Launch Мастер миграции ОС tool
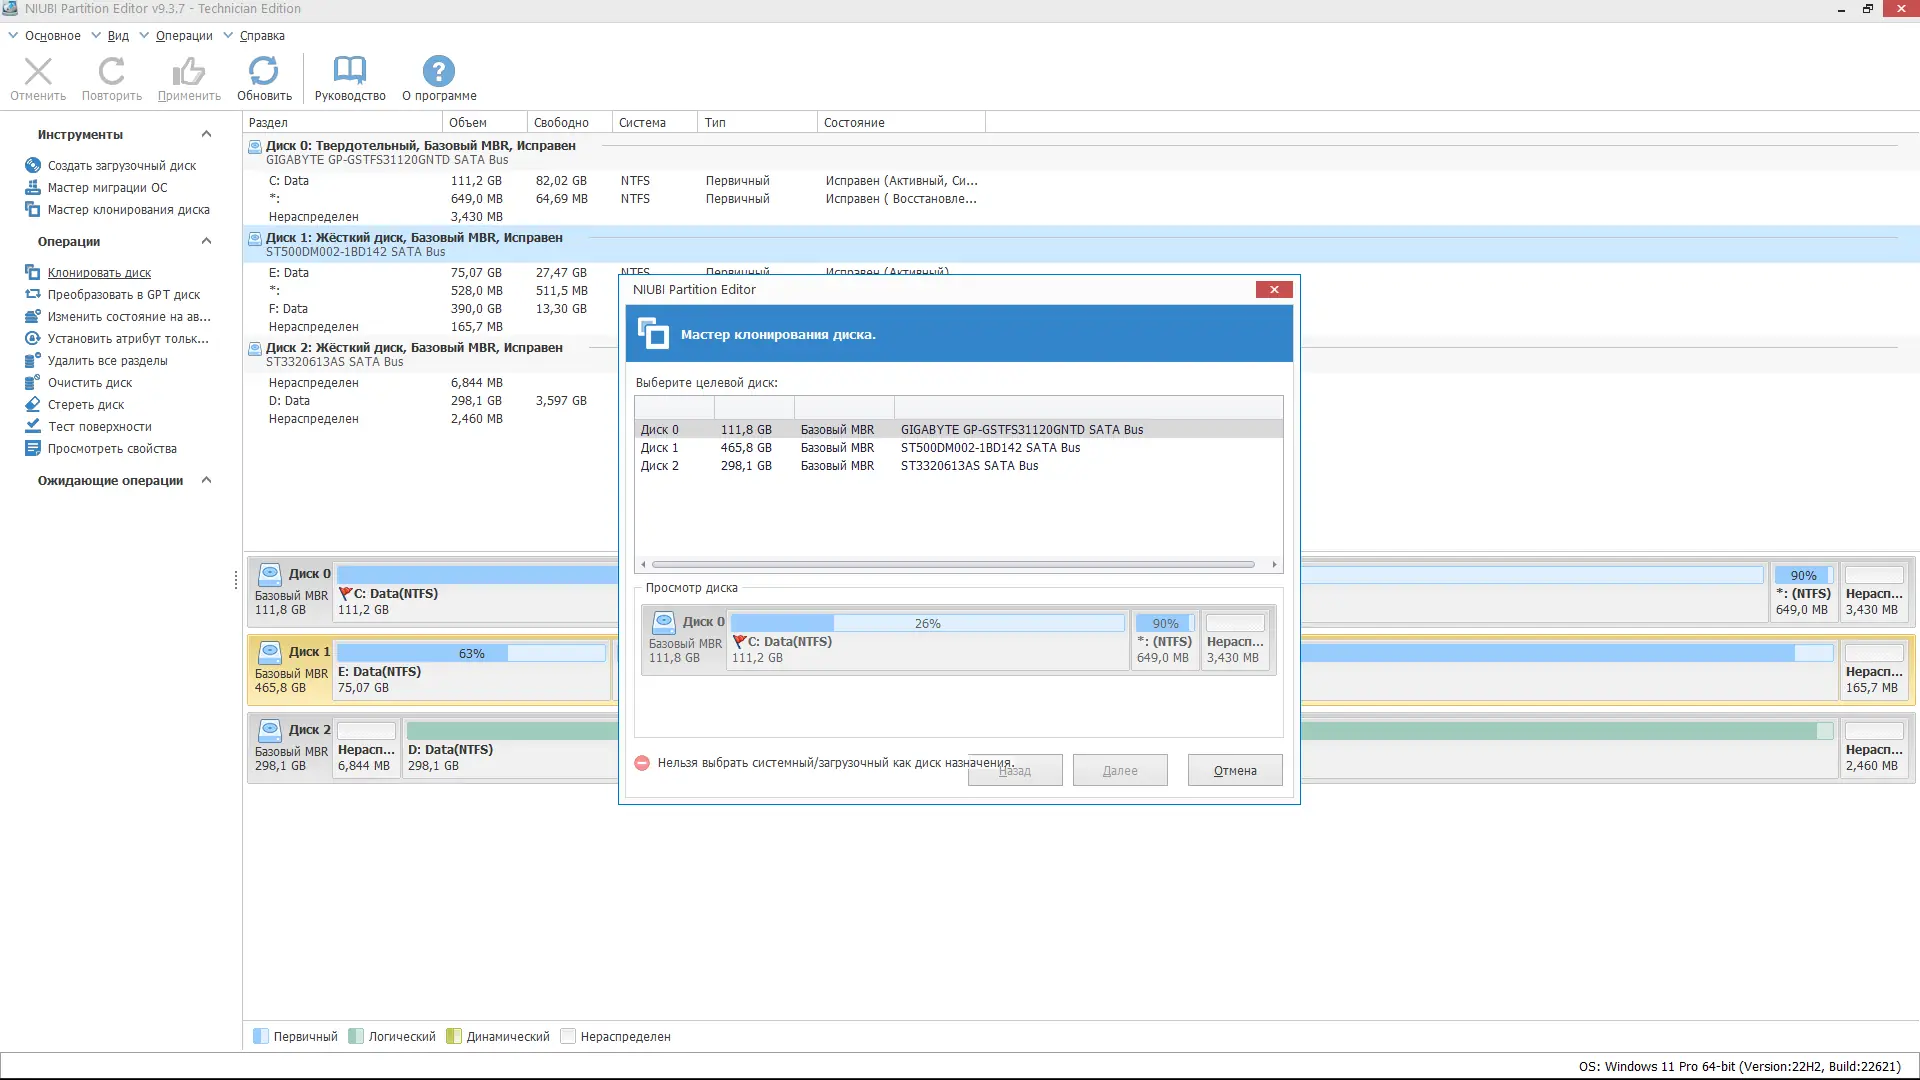This screenshot has width=1920, height=1080. point(107,188)
